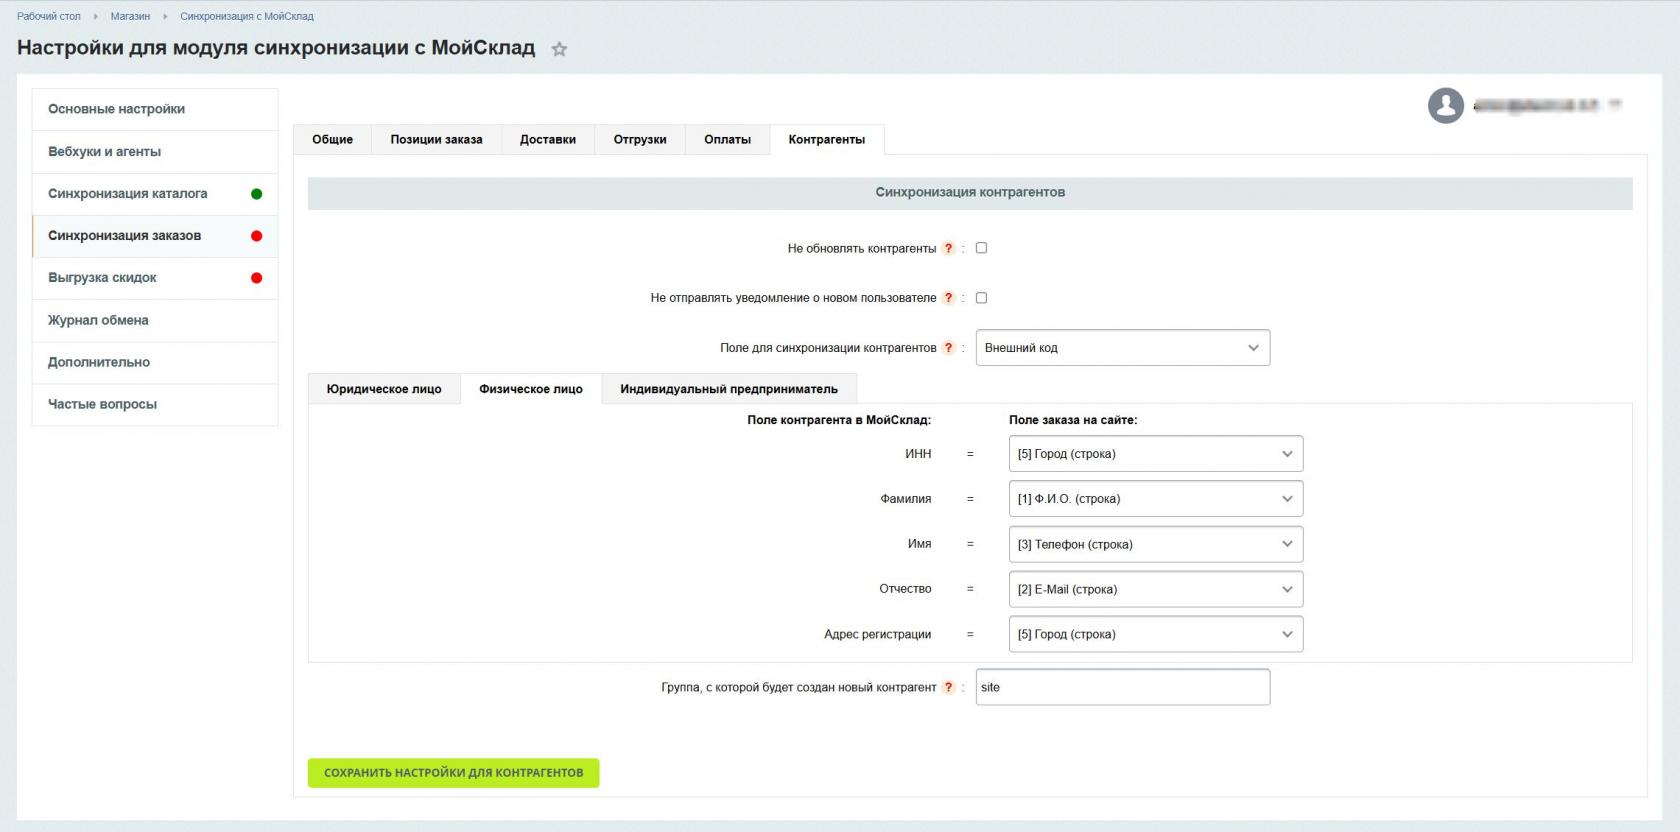
Task: Open the 'Индивидуальный предприниматель' sub-tab
Action: (x=729, y=389)
